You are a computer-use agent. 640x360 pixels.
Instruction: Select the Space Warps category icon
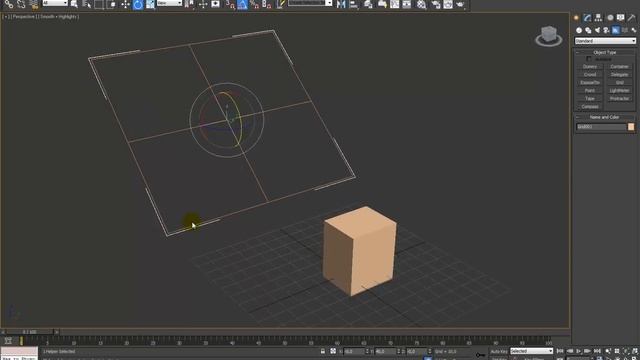pos(625,30)
